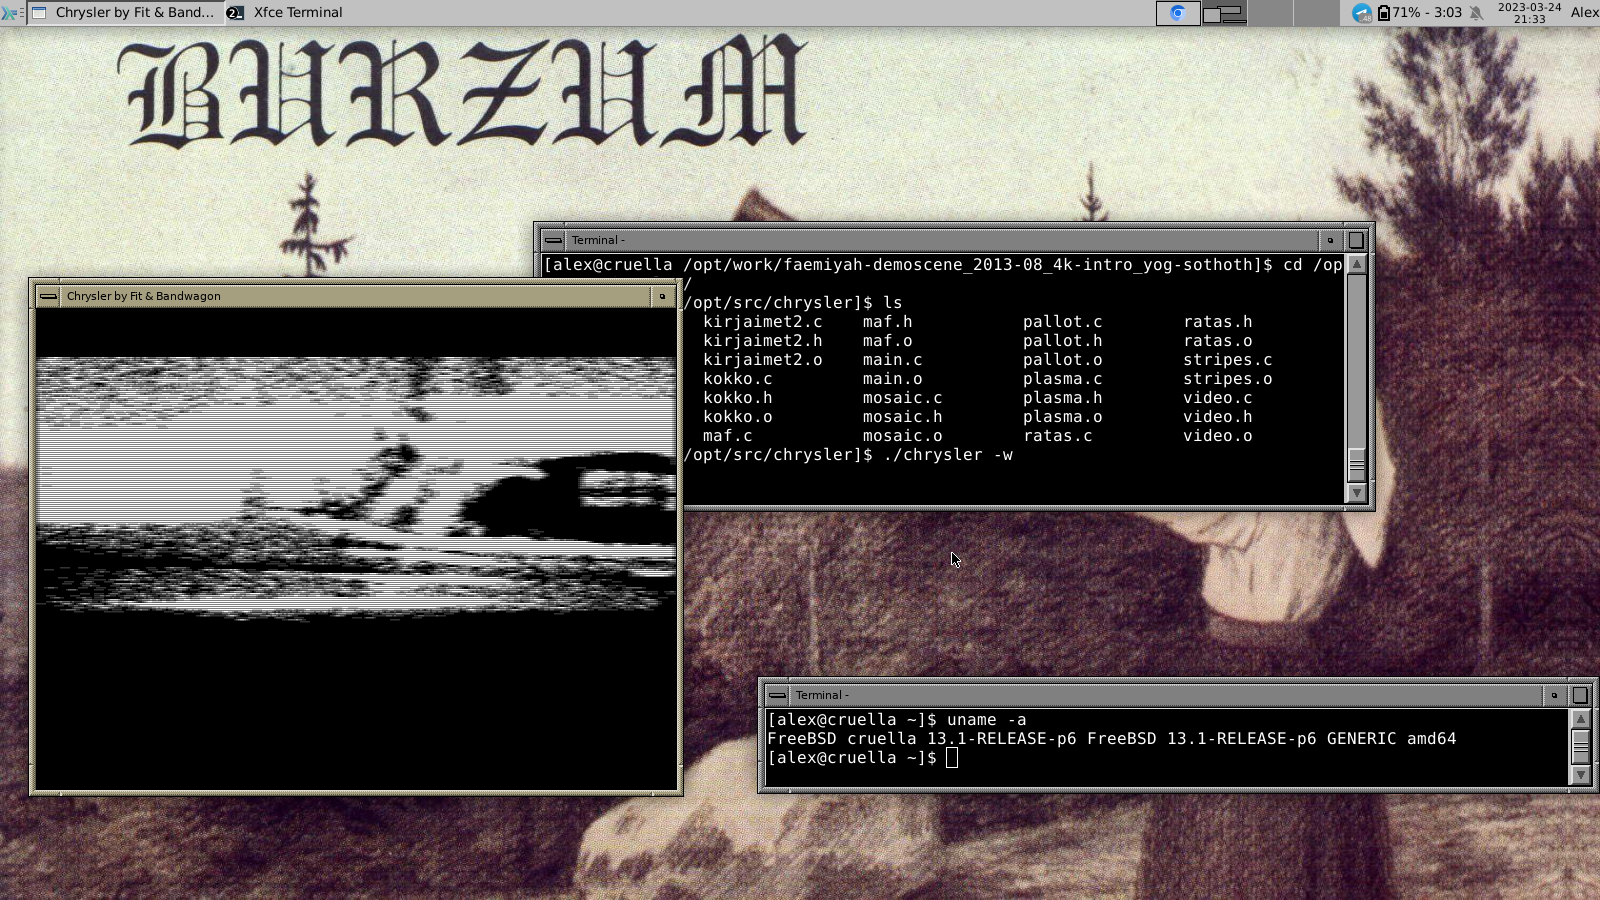
Task: Select workspace one with the Chromium icon
Action: pos(1178,13)
